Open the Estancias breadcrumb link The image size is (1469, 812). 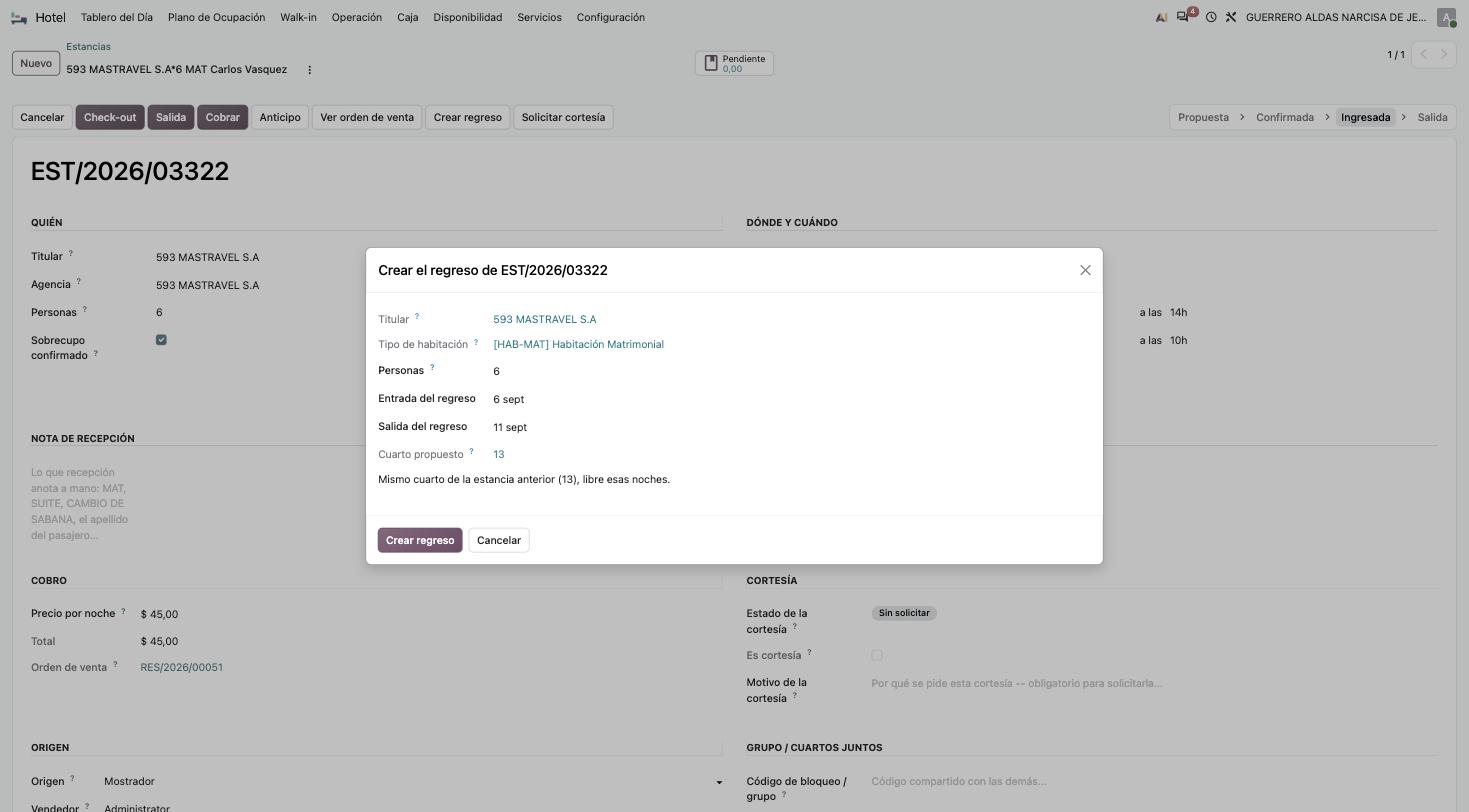click(88, 47)
